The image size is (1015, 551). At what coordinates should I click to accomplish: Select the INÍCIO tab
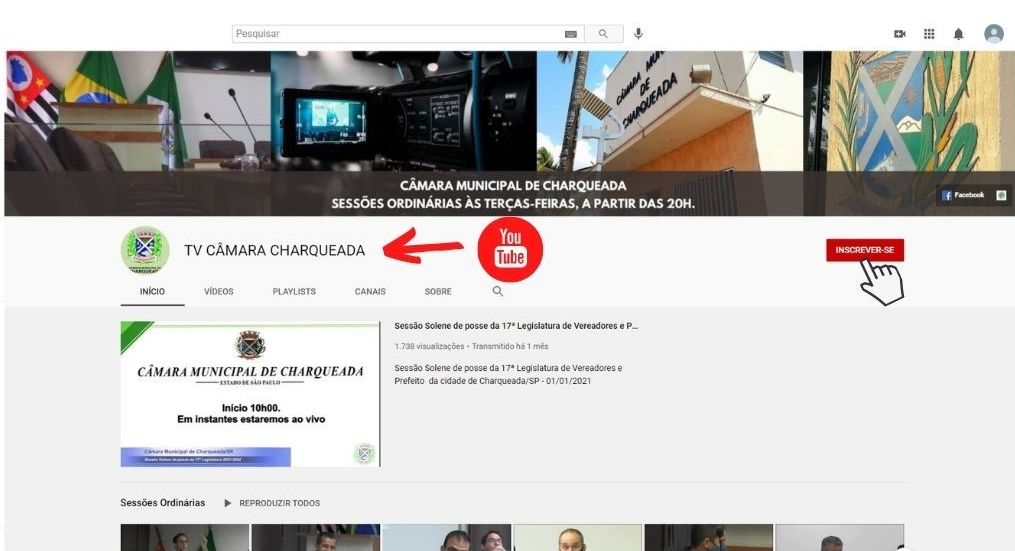(x=152, y=291)
